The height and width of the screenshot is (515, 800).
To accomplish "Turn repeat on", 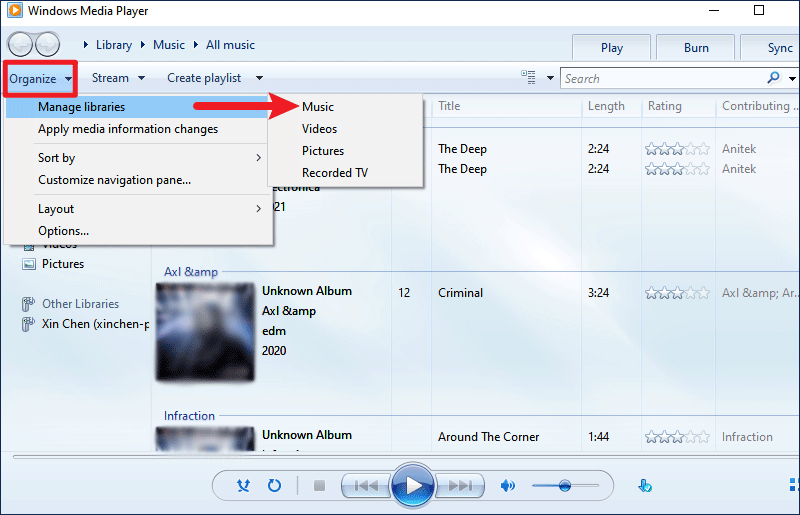I will point(274,485).
